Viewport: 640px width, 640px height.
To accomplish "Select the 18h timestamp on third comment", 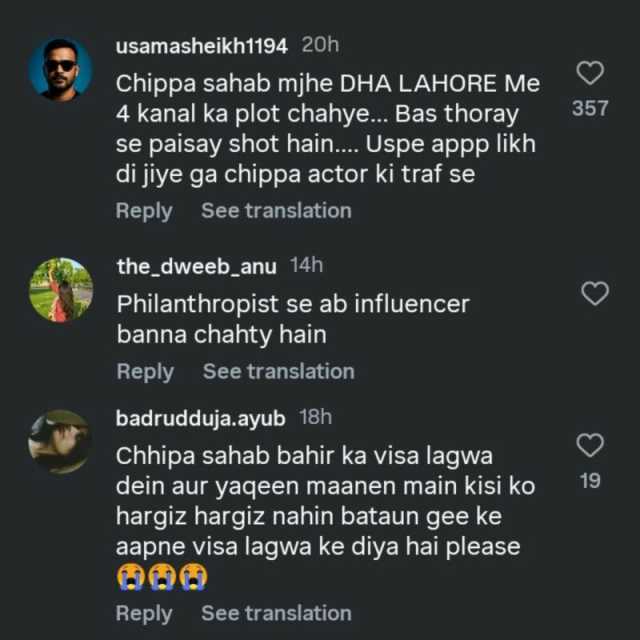I will (x=315, y=417).
